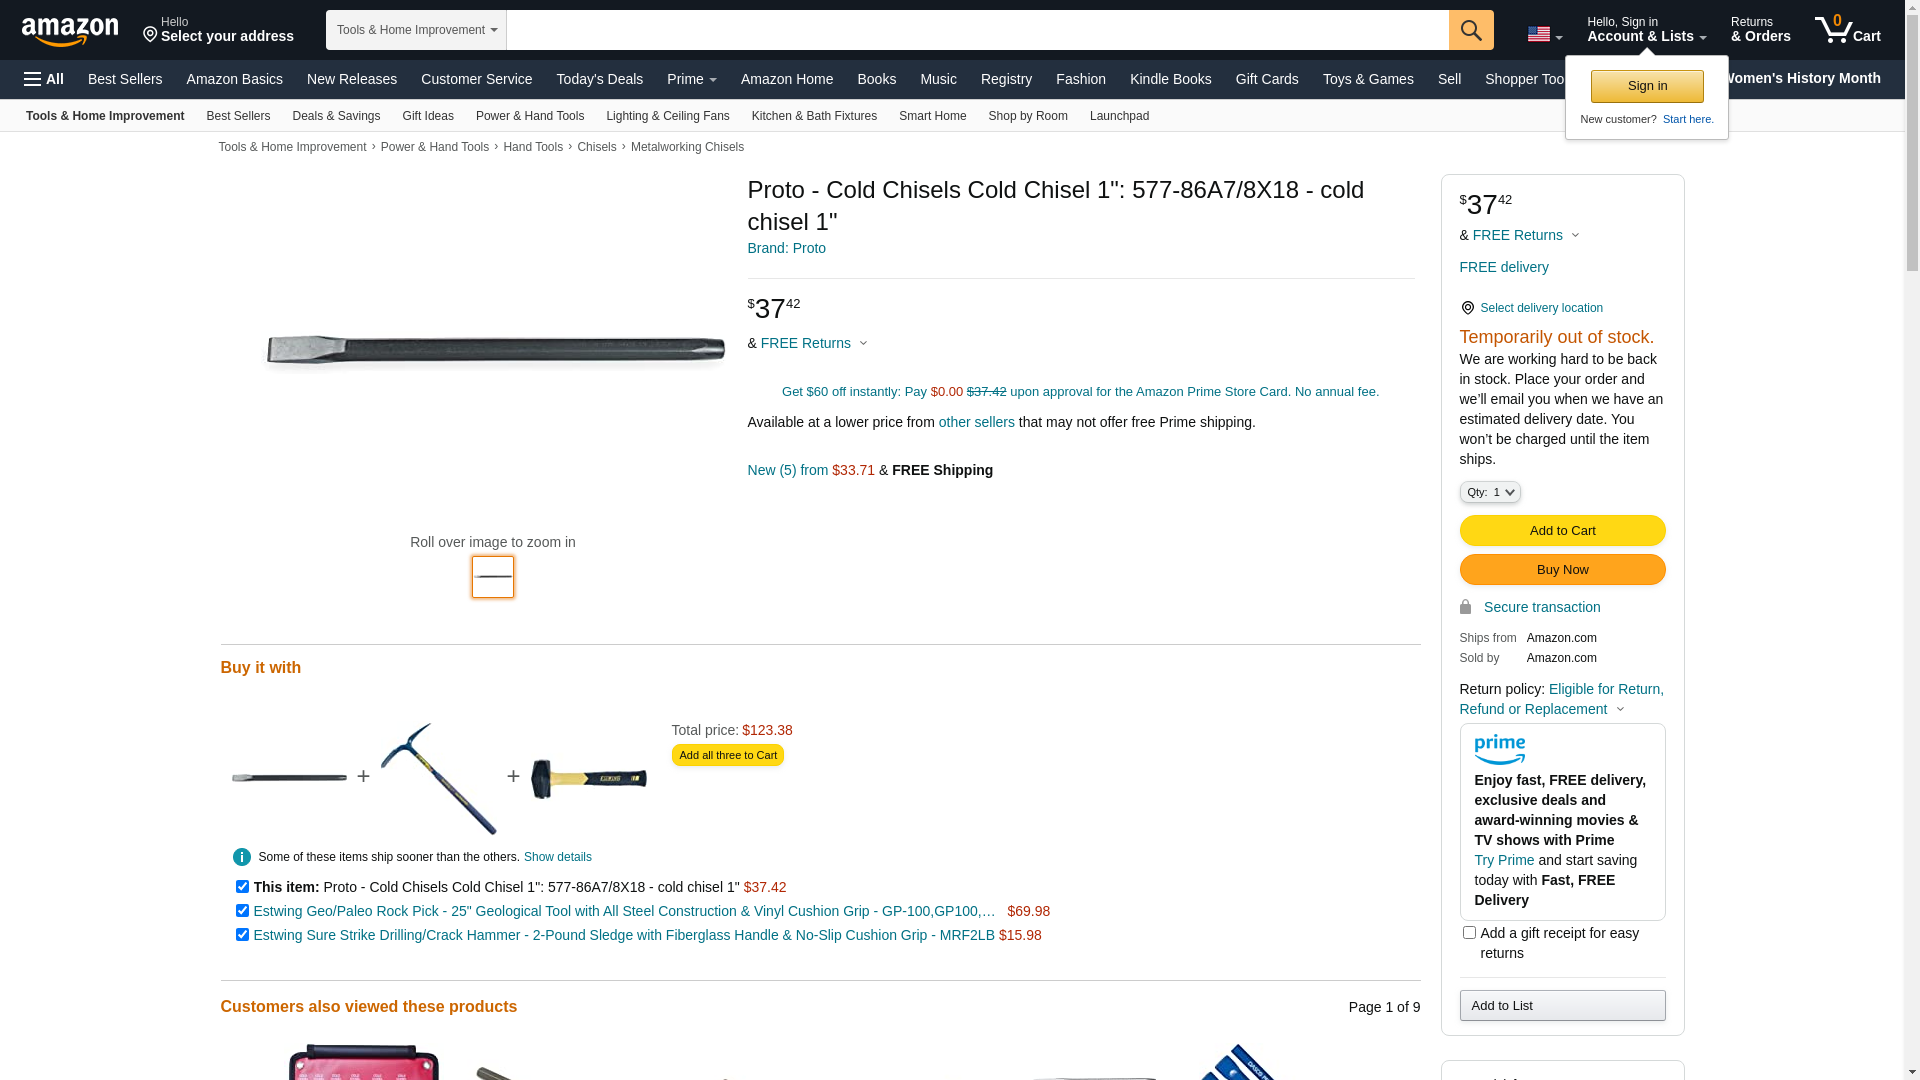Screen dimensions: 1920x1080
Task: Enable the gift receipt checkbox
Action: 1469,933
